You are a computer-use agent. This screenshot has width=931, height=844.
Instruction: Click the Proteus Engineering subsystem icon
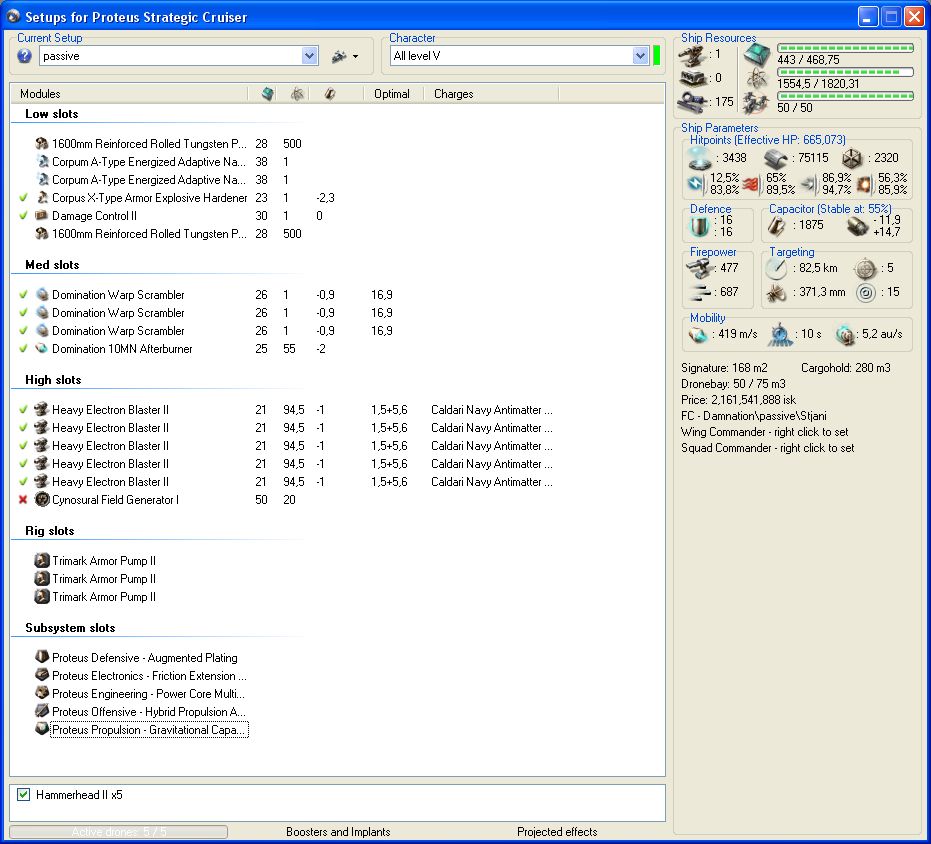pyautogui.click(x=42, y=693)
